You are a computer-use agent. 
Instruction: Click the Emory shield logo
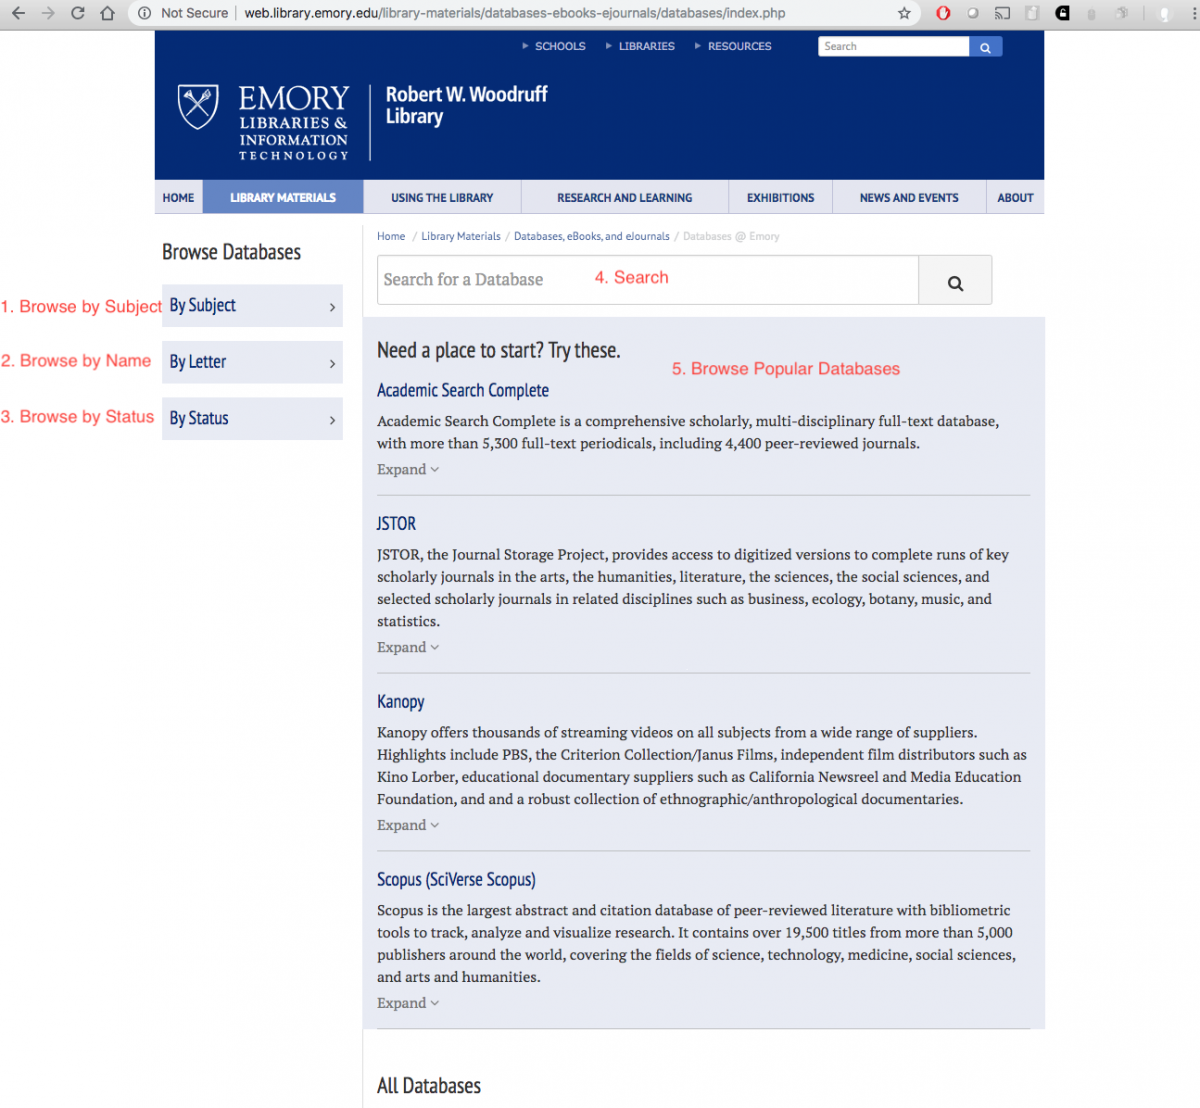click(x=198, y=107)
